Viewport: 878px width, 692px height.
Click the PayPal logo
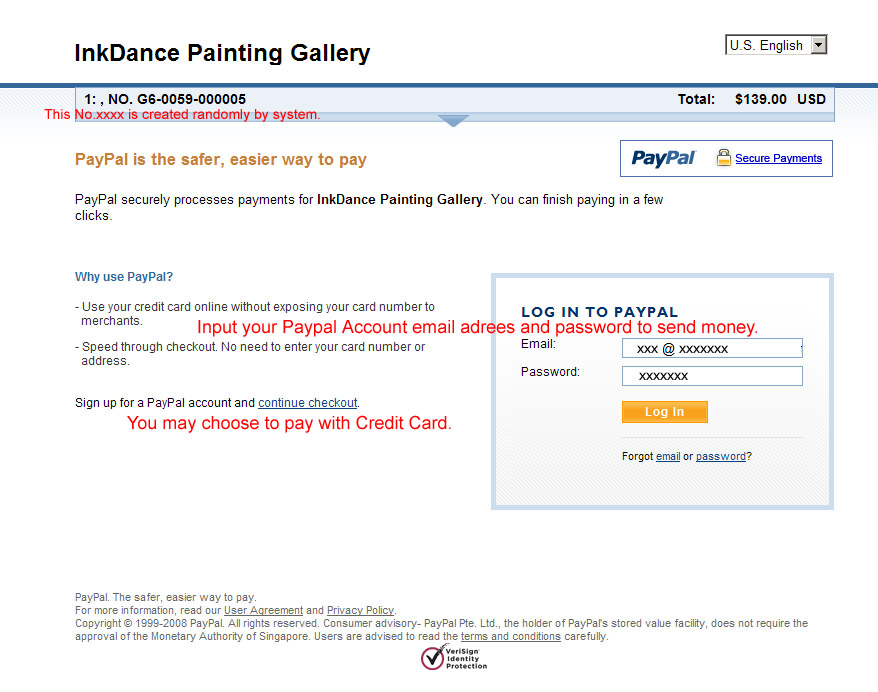663,158
